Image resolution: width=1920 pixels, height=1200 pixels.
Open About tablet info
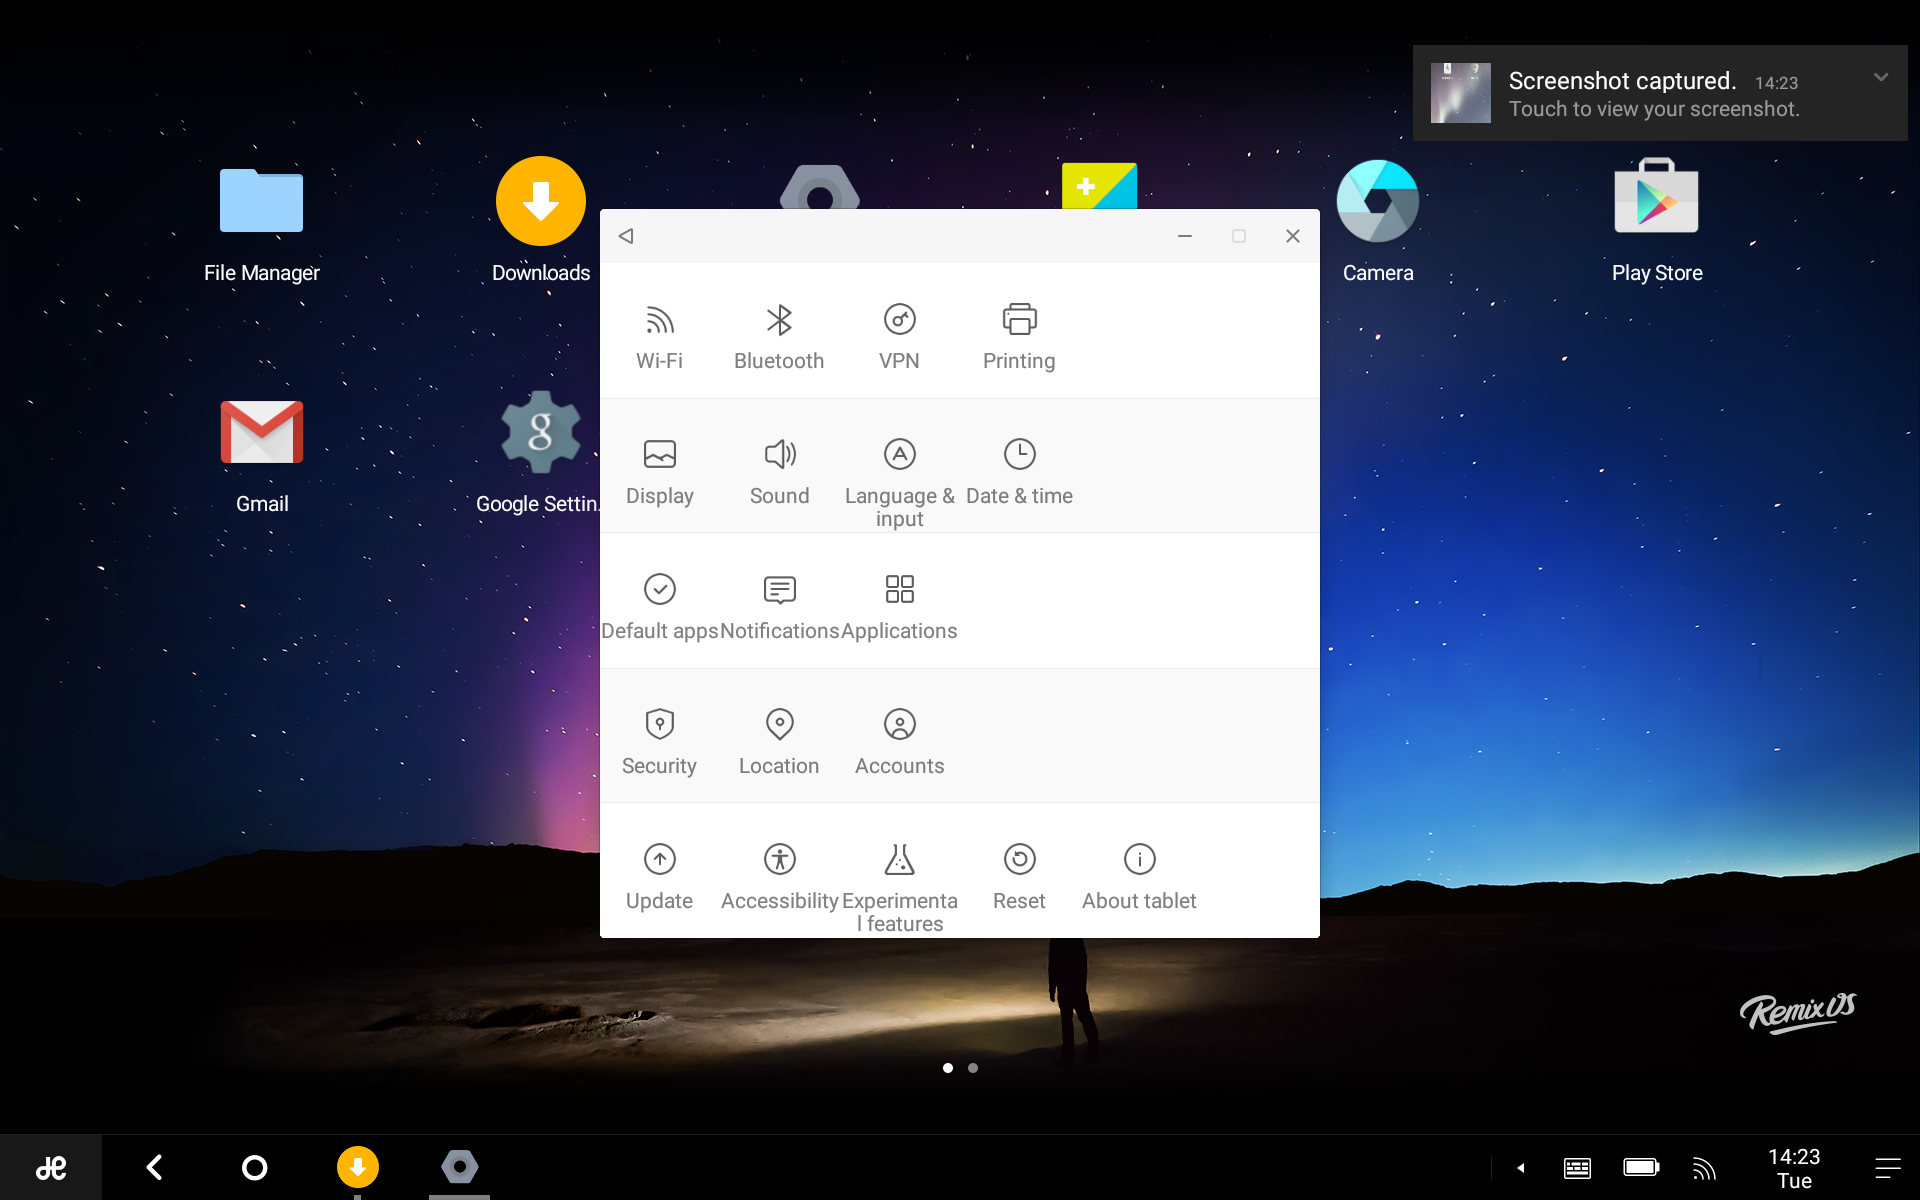click(x=1139, y=875)
